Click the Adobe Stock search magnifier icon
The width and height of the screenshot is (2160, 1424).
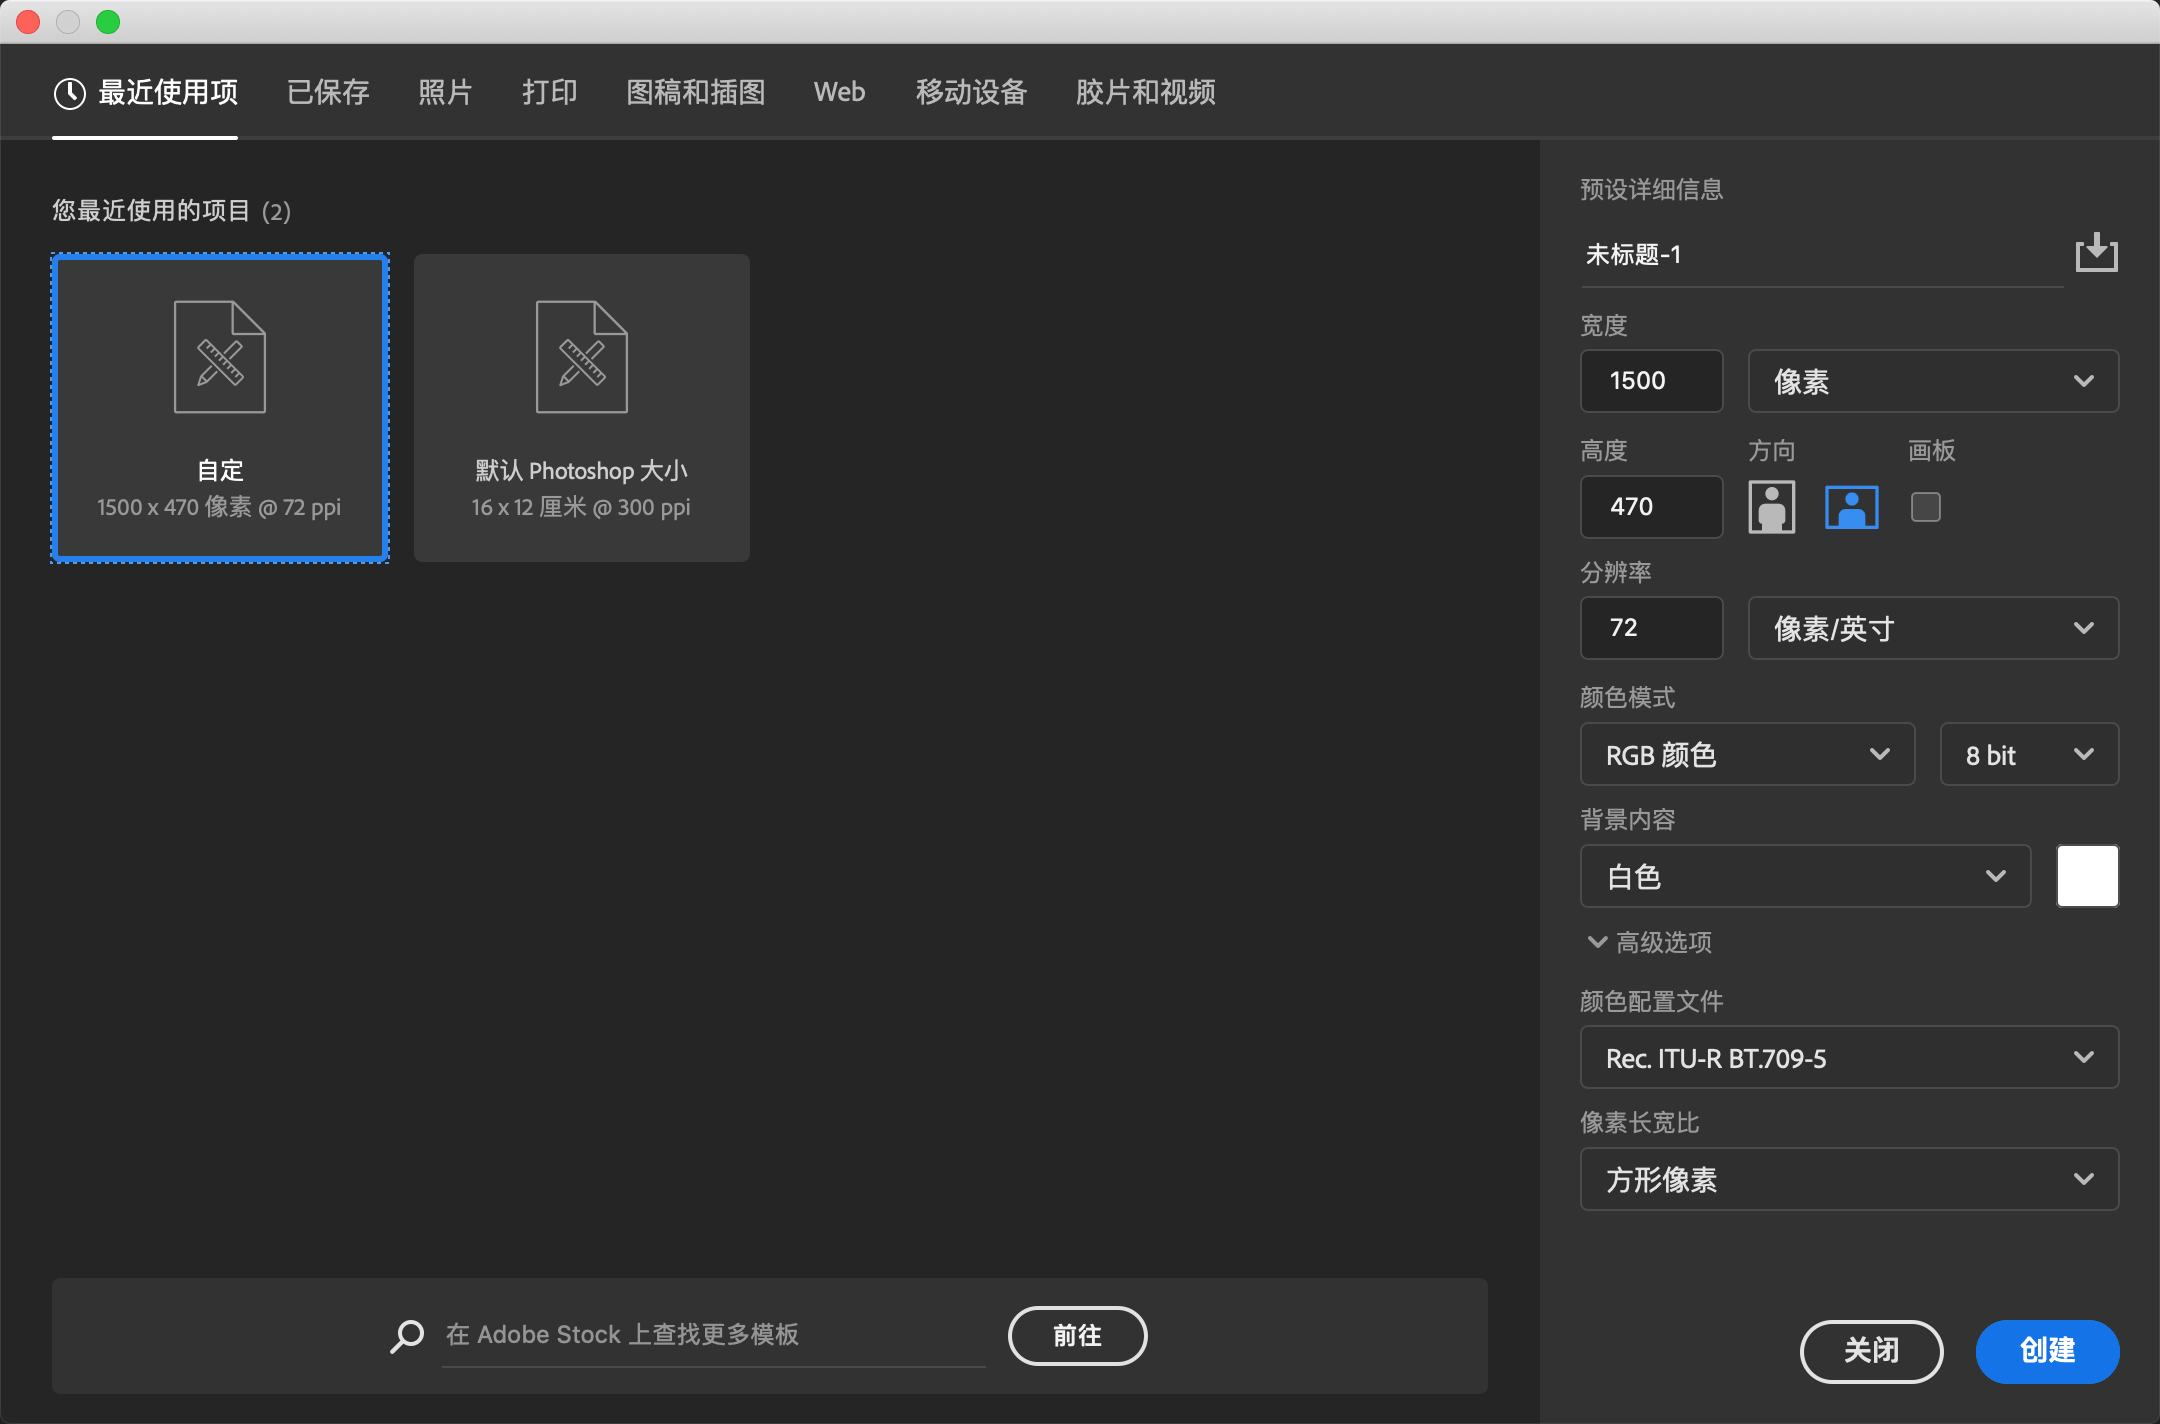(x=407, y=1336)
